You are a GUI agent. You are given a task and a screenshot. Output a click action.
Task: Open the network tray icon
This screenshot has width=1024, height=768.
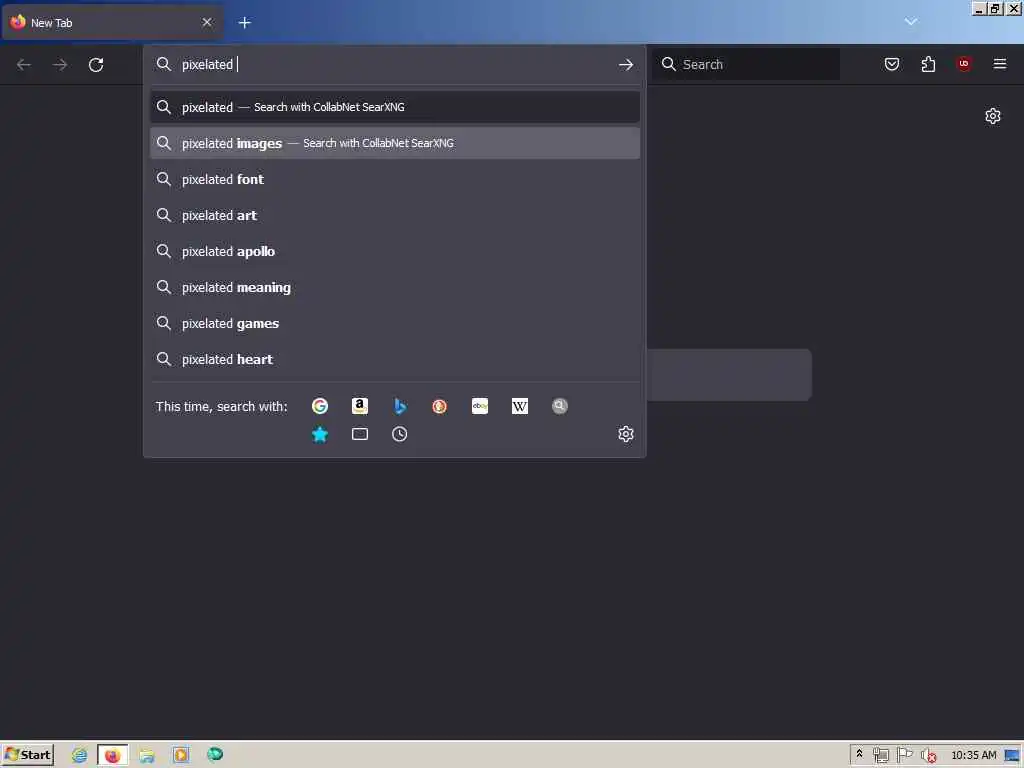(880, 755)
